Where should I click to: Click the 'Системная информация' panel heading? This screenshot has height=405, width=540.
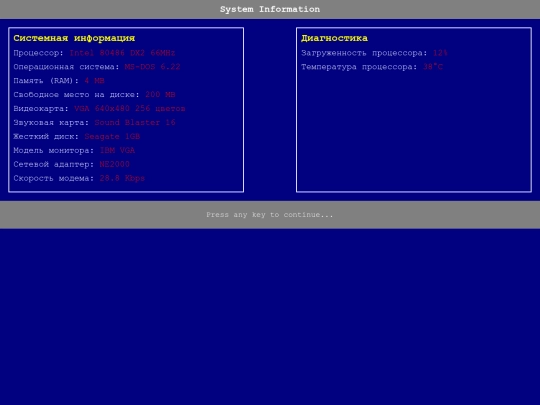74,38
